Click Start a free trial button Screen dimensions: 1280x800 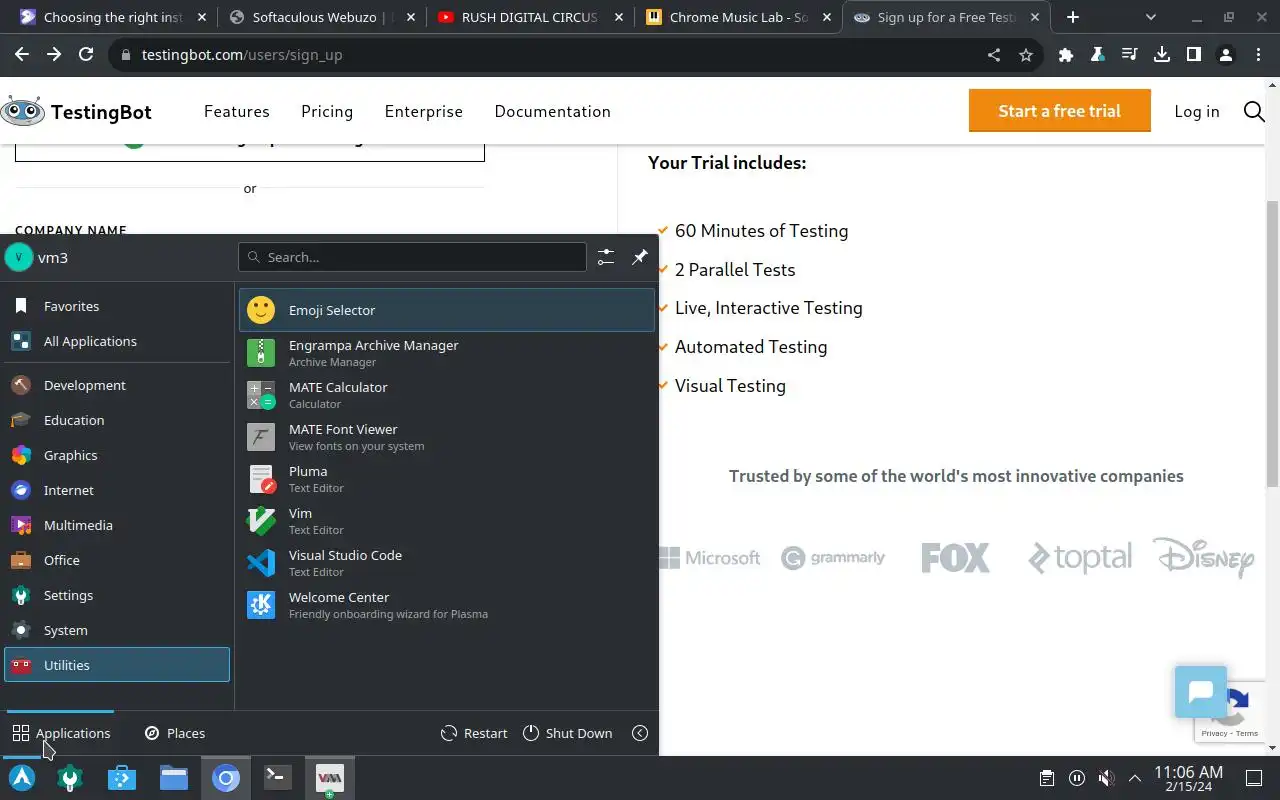pos(1059,111)
